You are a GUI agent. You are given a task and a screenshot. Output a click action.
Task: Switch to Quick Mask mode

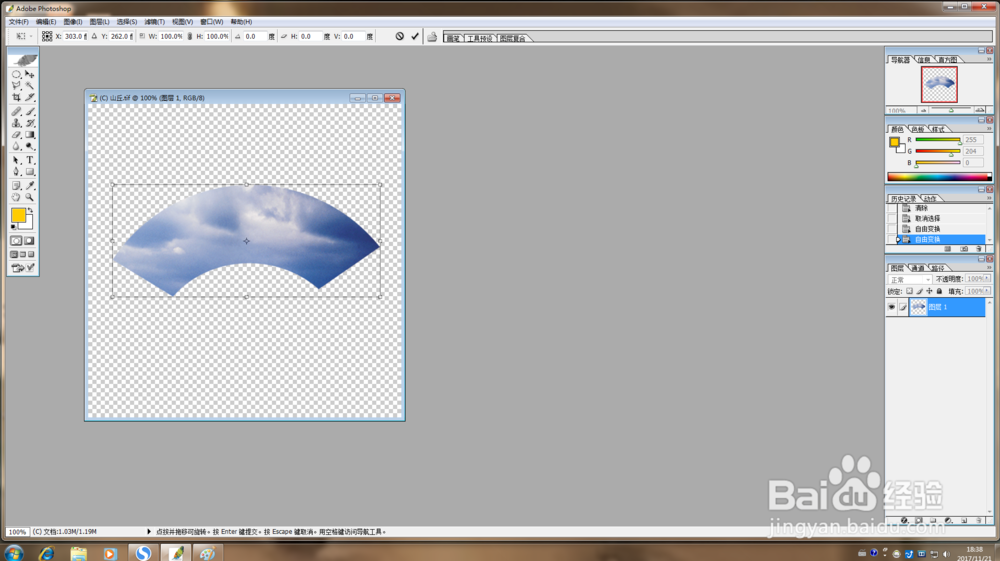[x=29, y=240]
